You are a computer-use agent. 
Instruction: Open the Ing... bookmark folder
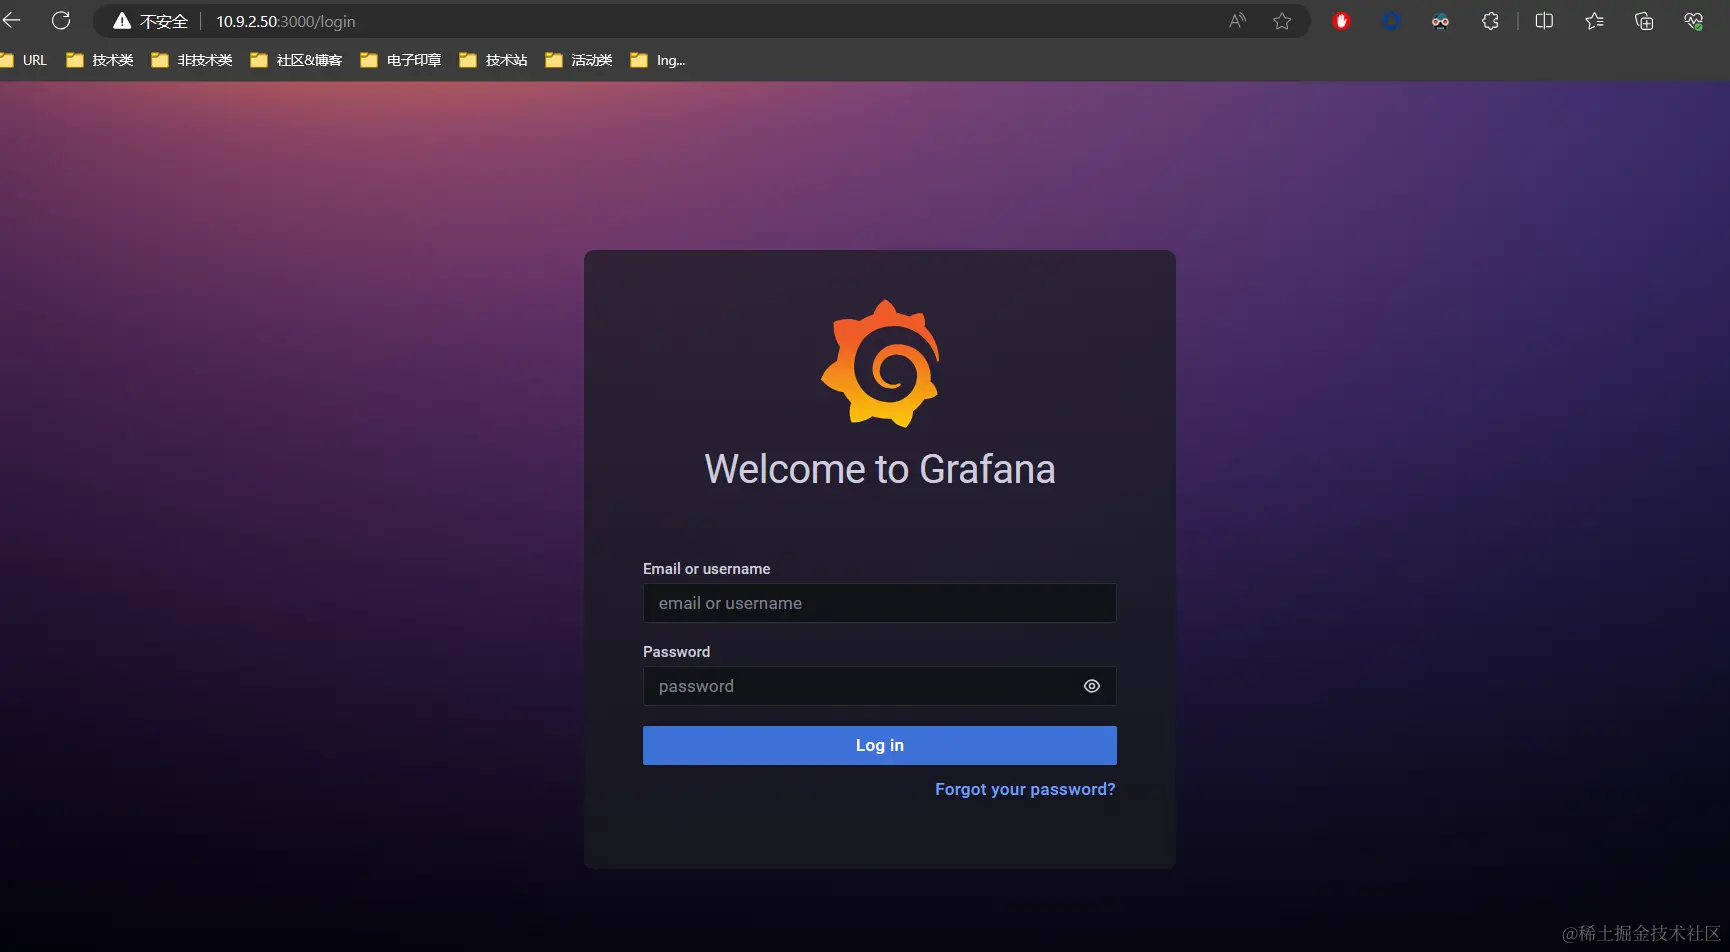click(x=658, y=60)
